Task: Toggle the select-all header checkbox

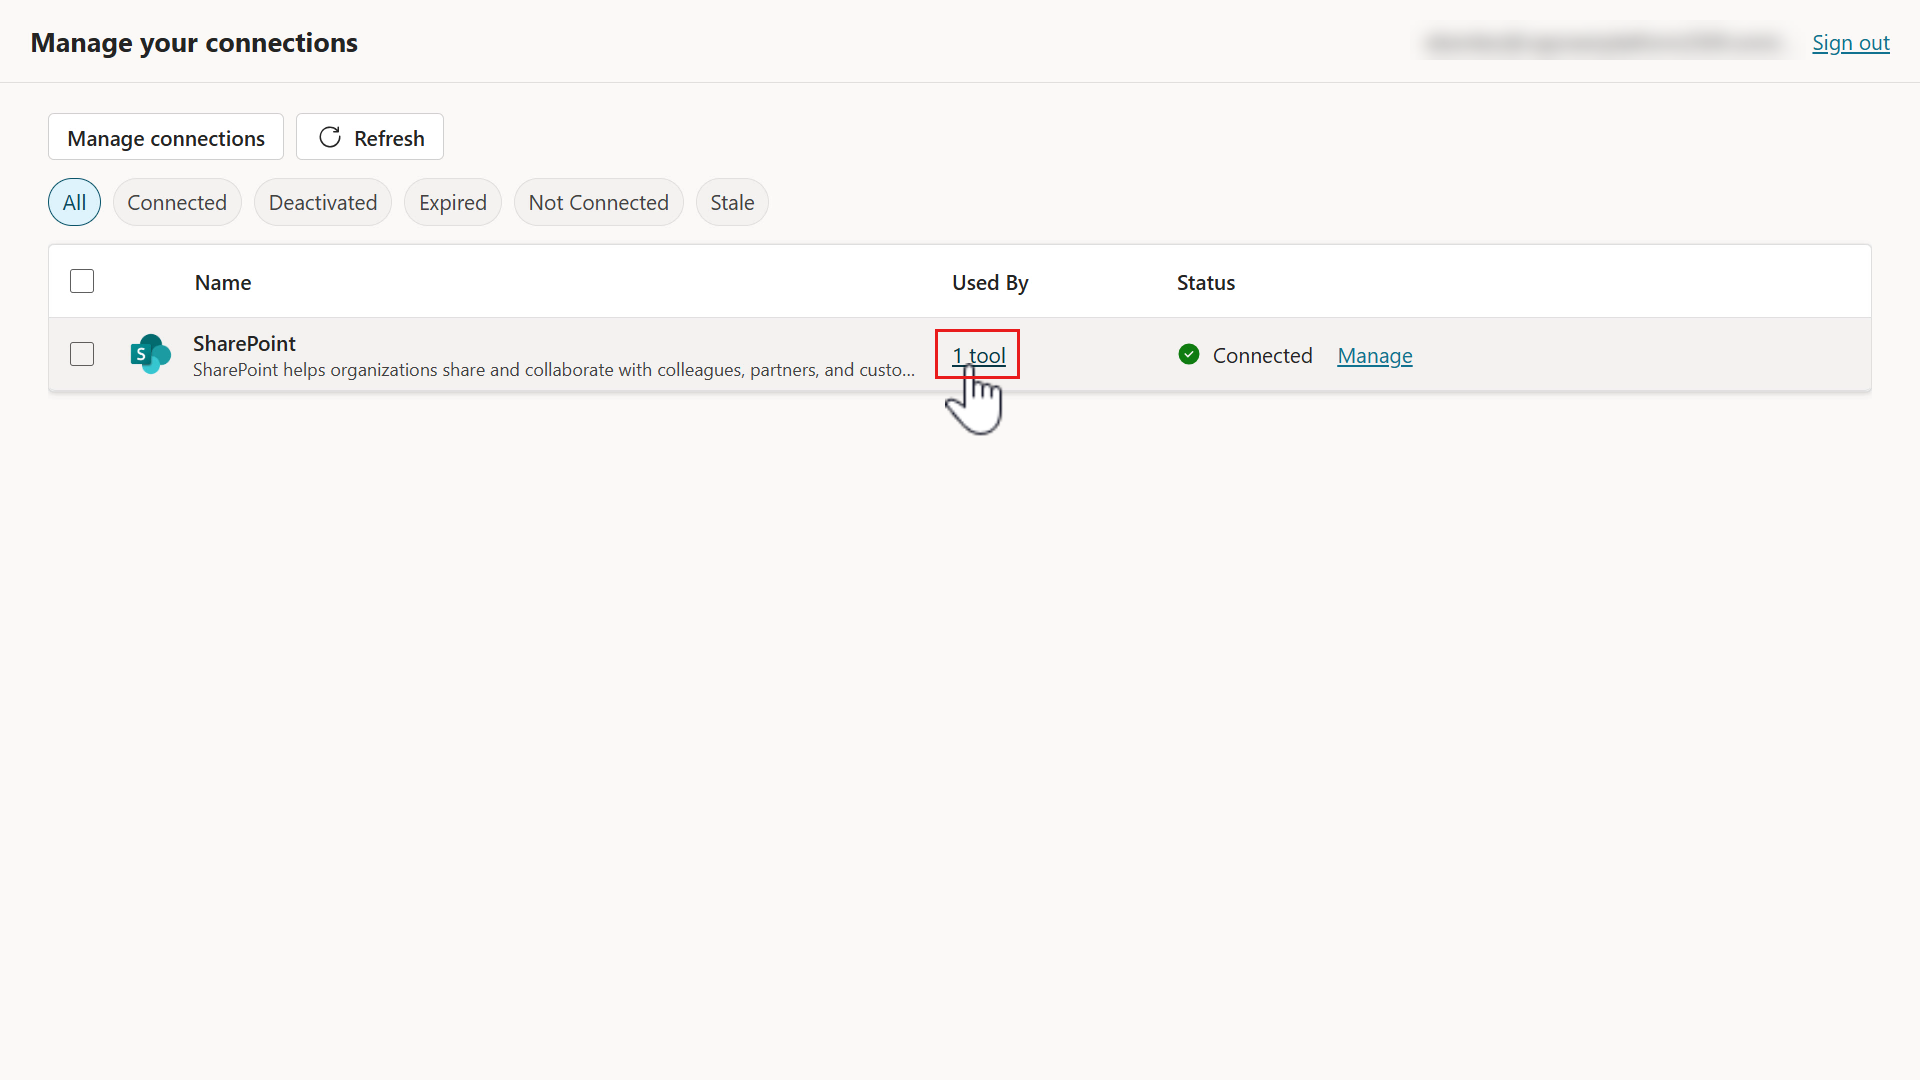Action: (x=82, y=281)
